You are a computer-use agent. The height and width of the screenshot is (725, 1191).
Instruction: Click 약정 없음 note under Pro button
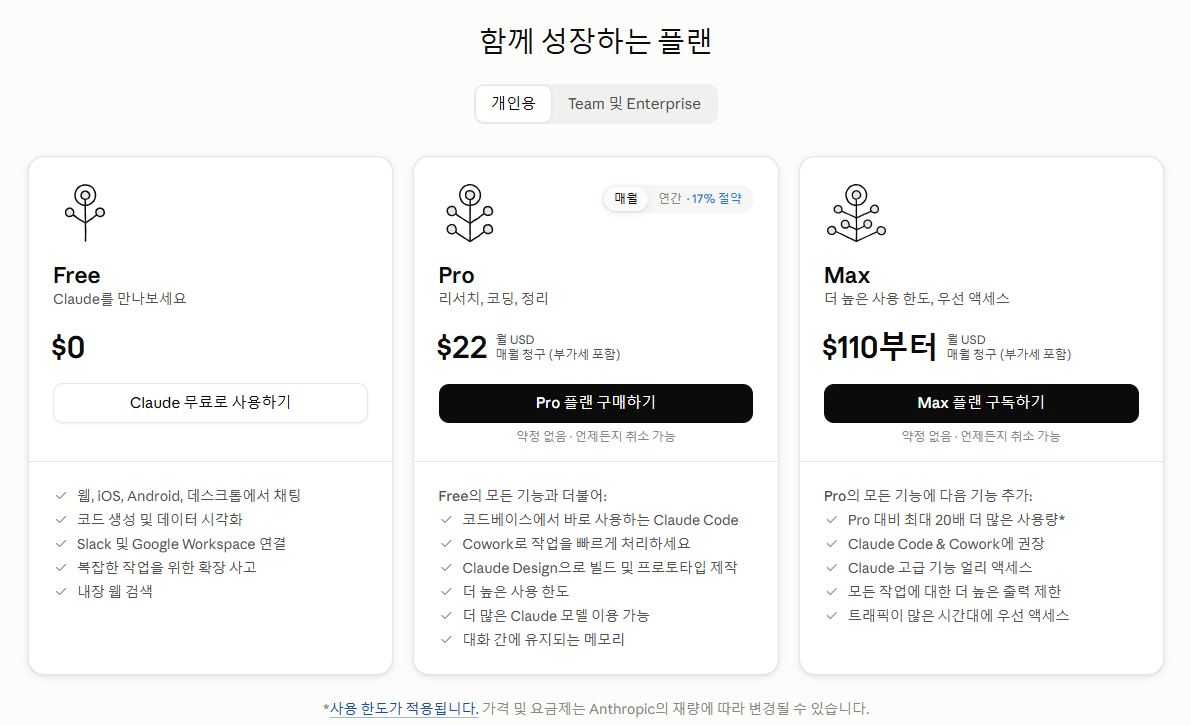[596, 436]
